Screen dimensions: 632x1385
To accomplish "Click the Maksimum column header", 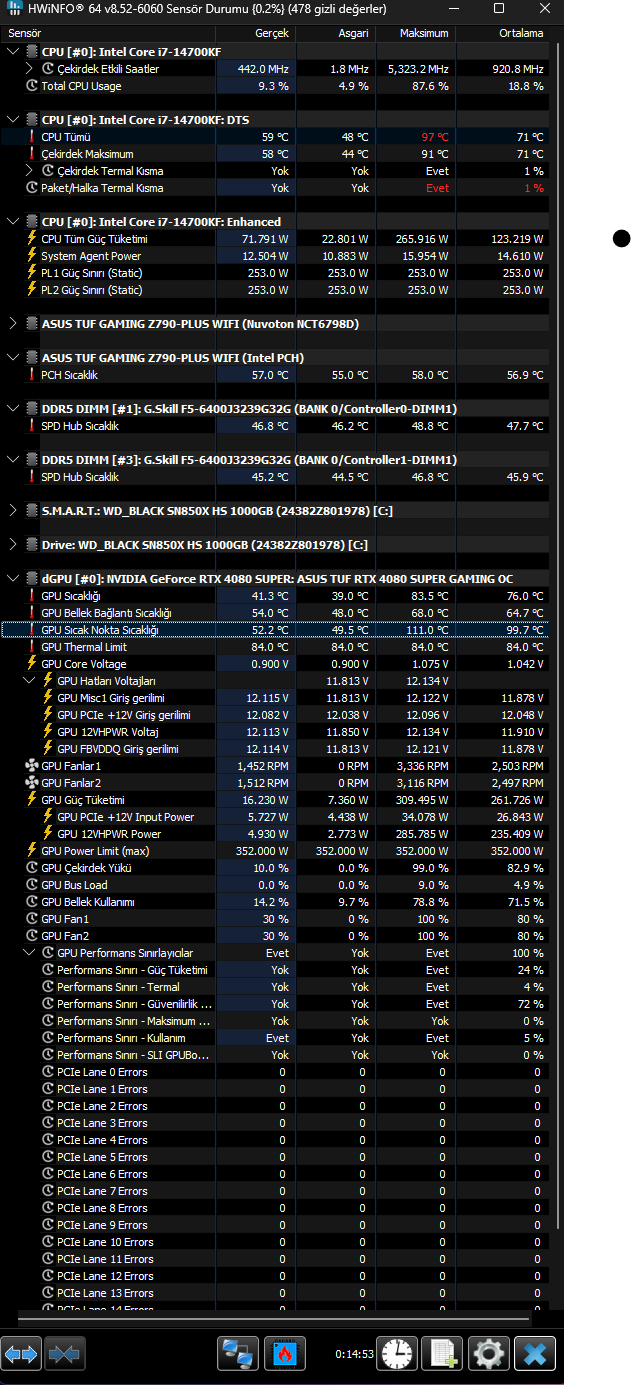I will pyautogui.click(x=415, y=33).
